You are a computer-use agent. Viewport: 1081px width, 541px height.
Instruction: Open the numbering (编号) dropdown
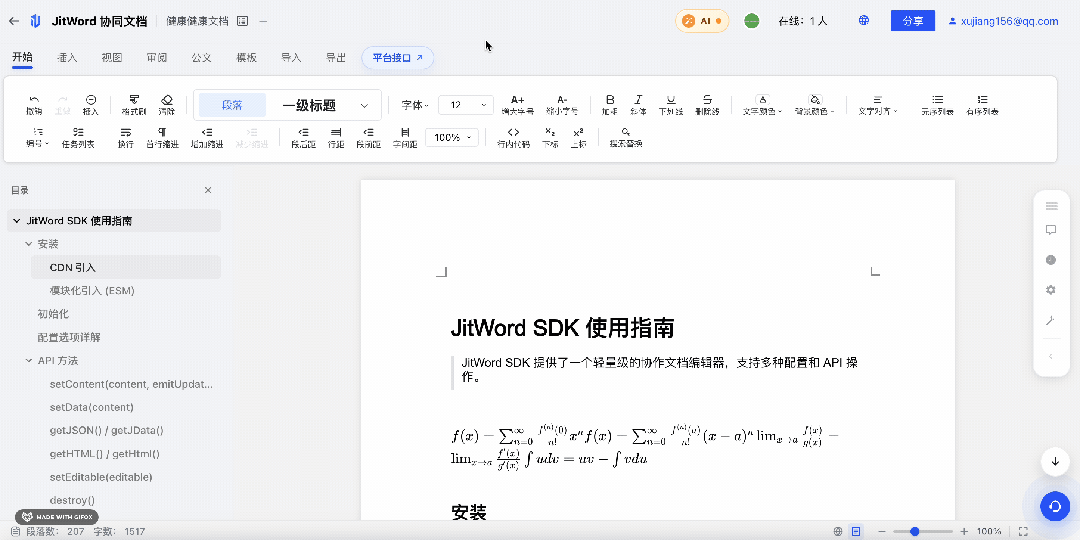[37, 137]
